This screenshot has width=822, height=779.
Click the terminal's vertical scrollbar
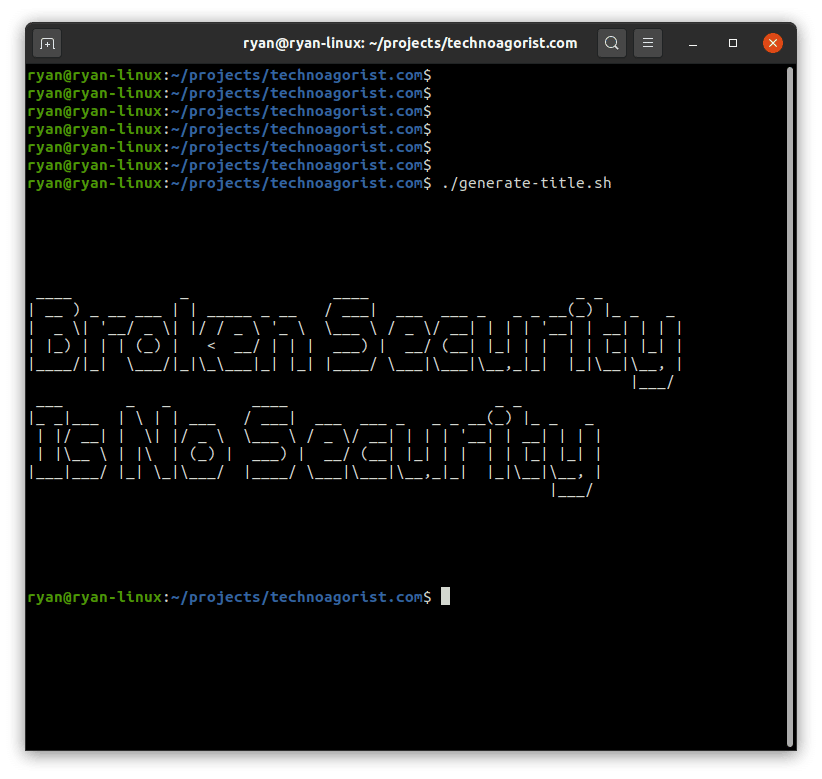pos(790,400)
